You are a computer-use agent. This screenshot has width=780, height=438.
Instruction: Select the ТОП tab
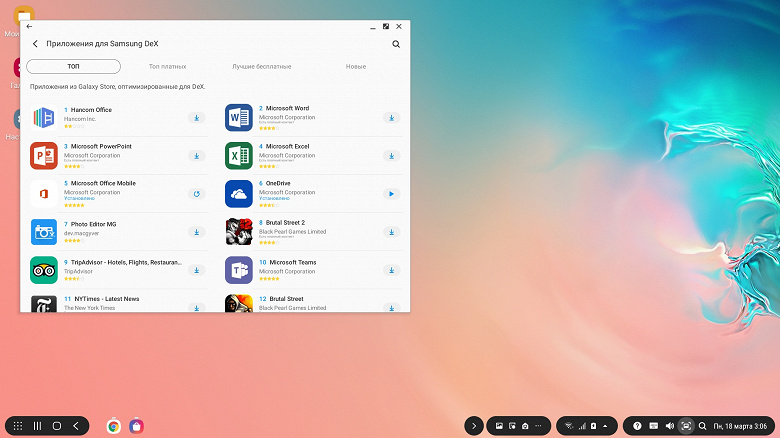tap(74, 66)
